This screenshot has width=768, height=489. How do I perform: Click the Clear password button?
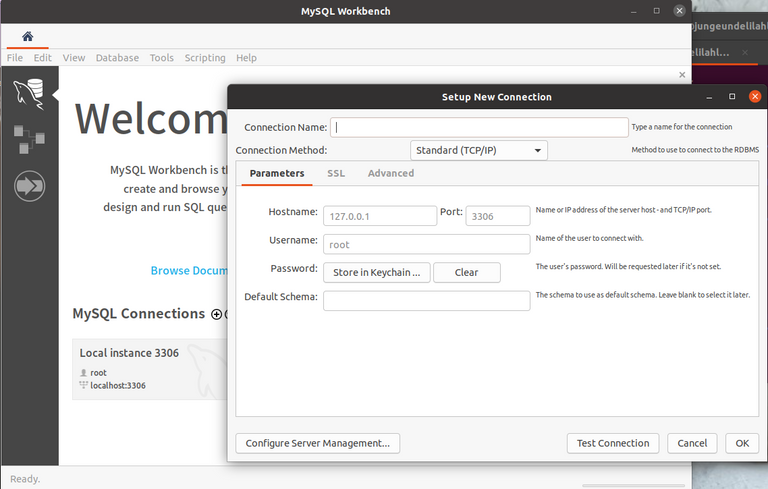pyautogui.click(x=467, y=272)
